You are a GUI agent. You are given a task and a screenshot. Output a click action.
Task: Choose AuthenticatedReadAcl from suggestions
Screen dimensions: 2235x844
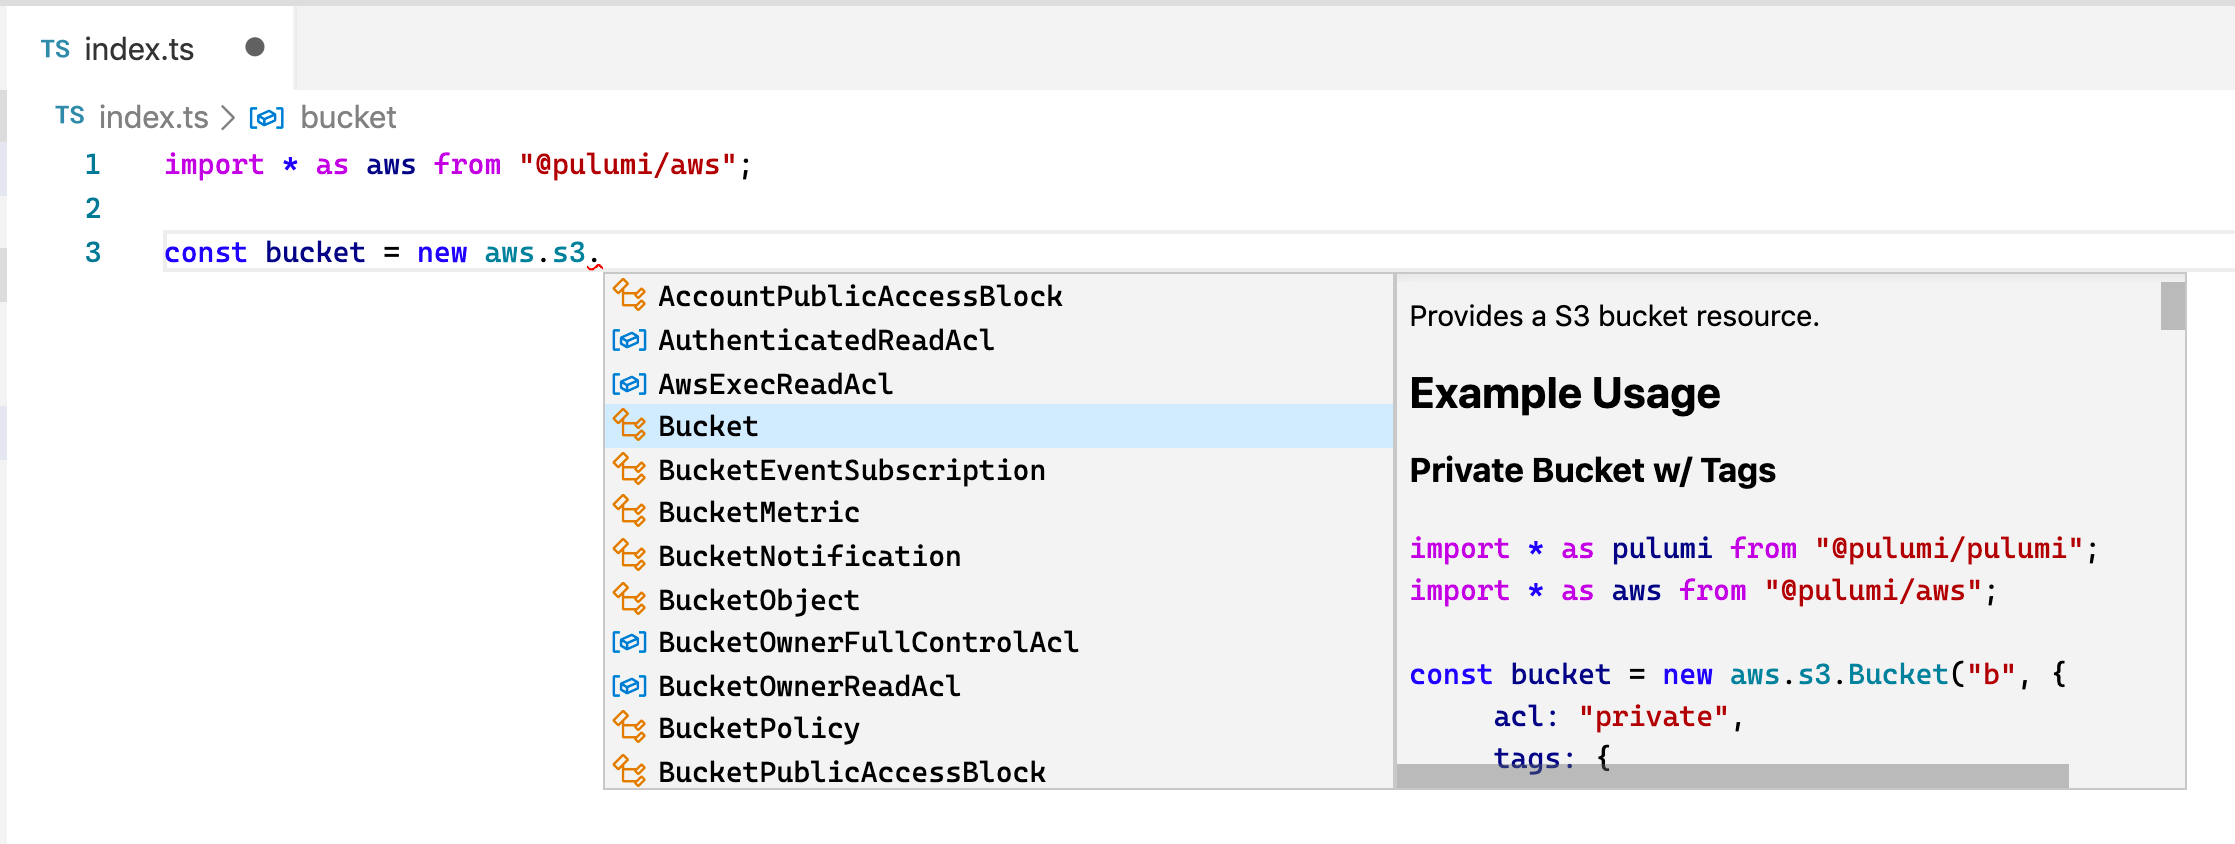[999, 340]
